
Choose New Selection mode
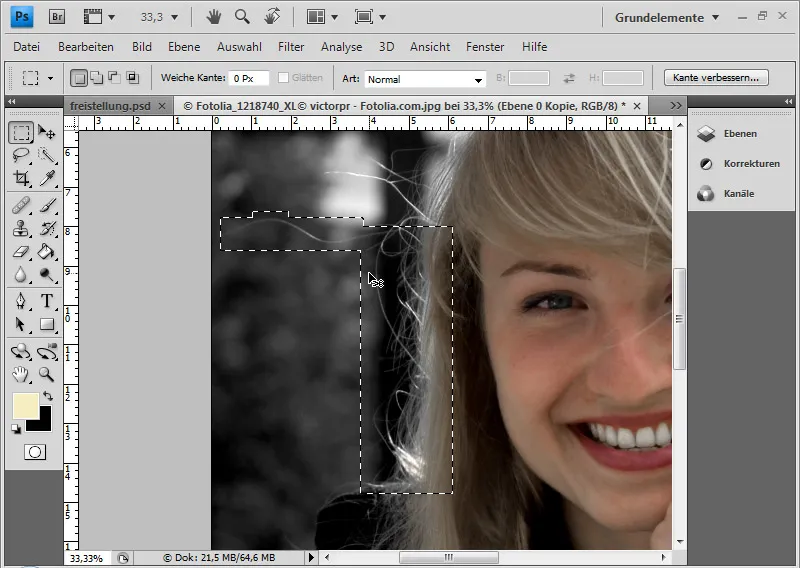tap(79, 78)
